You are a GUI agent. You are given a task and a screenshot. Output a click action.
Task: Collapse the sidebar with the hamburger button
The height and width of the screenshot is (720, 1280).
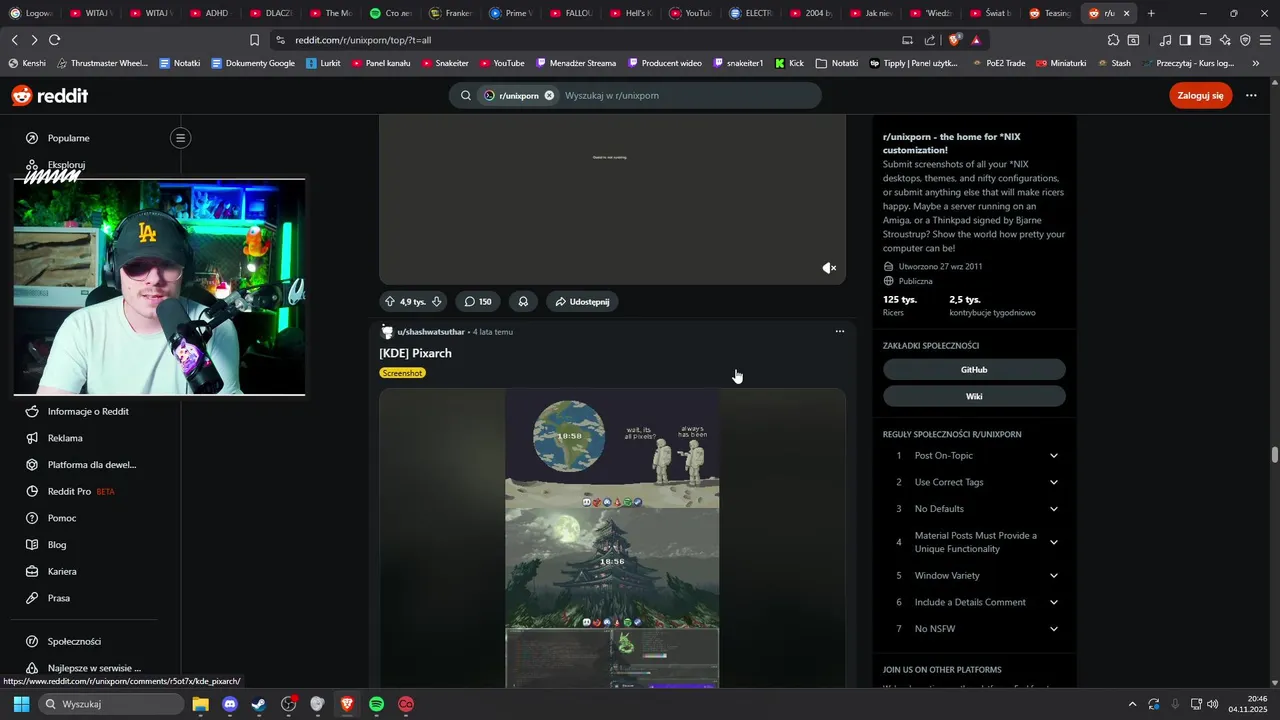pyautogui.click(x=180, y=138)
